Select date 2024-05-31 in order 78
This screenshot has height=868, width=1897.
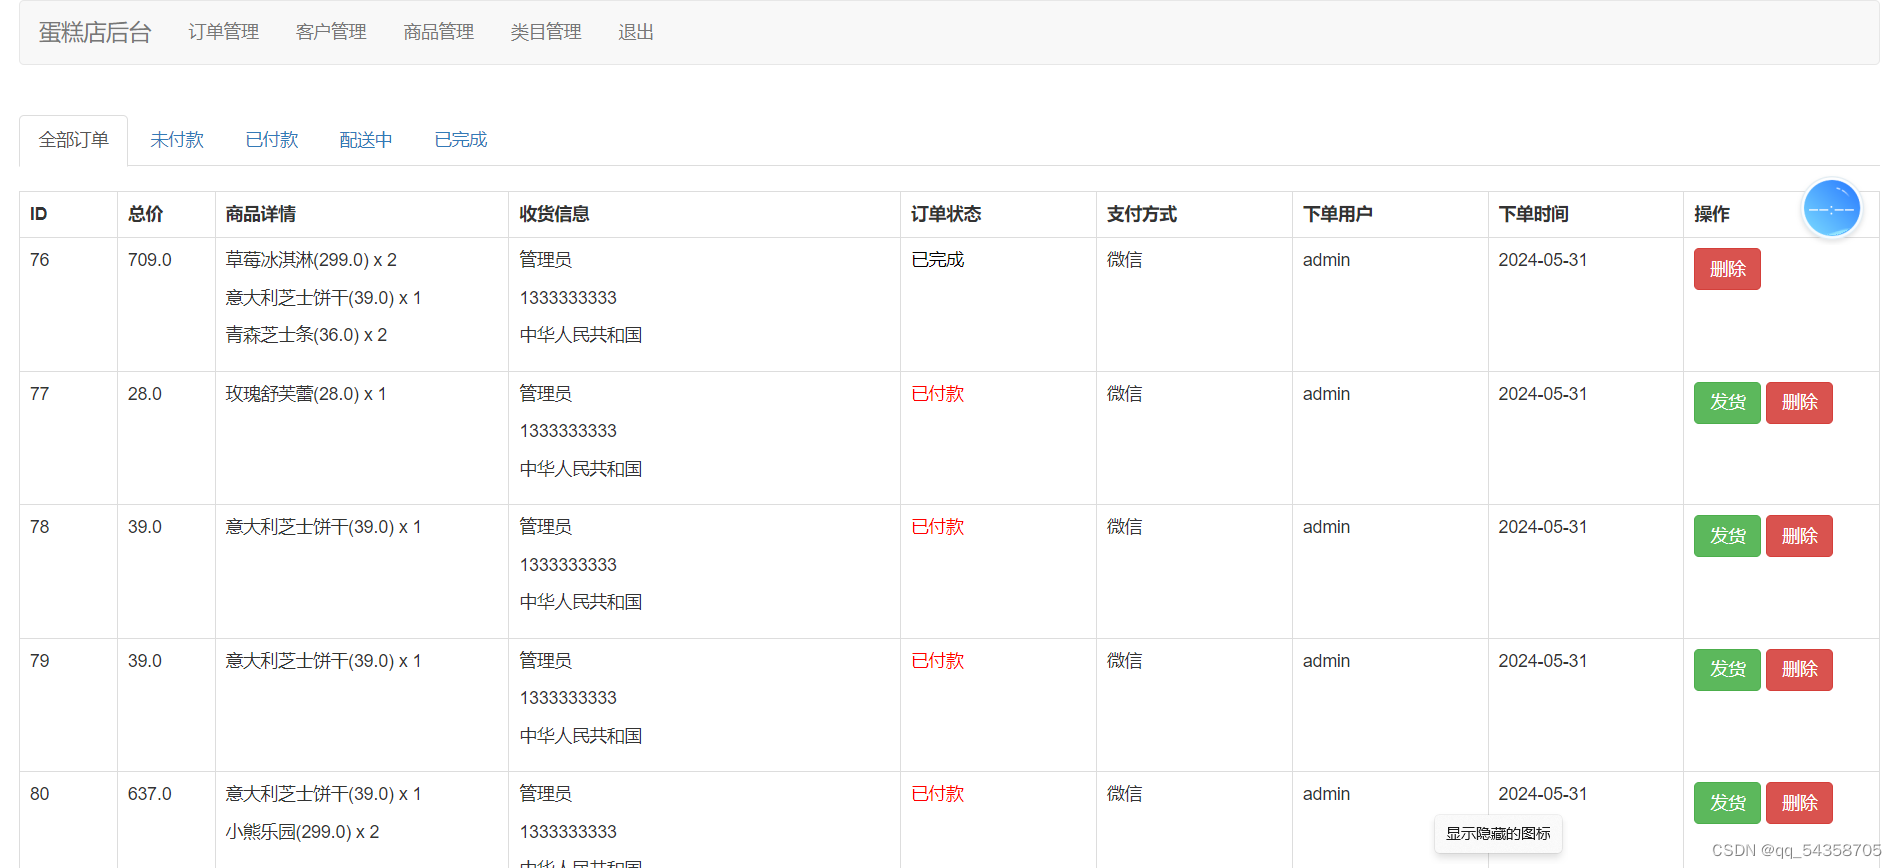click(x=1543, y=527)
